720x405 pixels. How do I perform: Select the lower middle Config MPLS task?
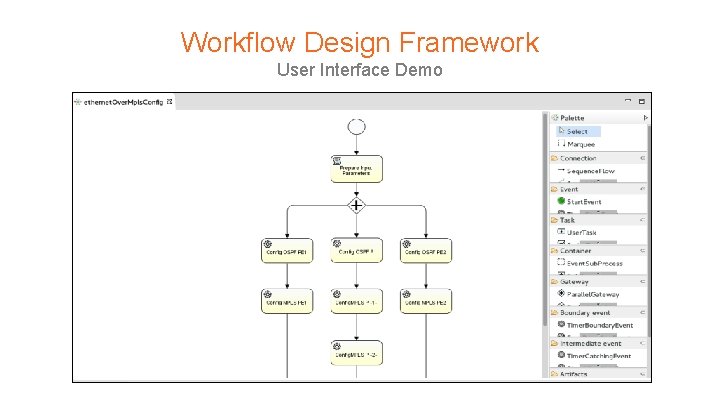point(356,353)
